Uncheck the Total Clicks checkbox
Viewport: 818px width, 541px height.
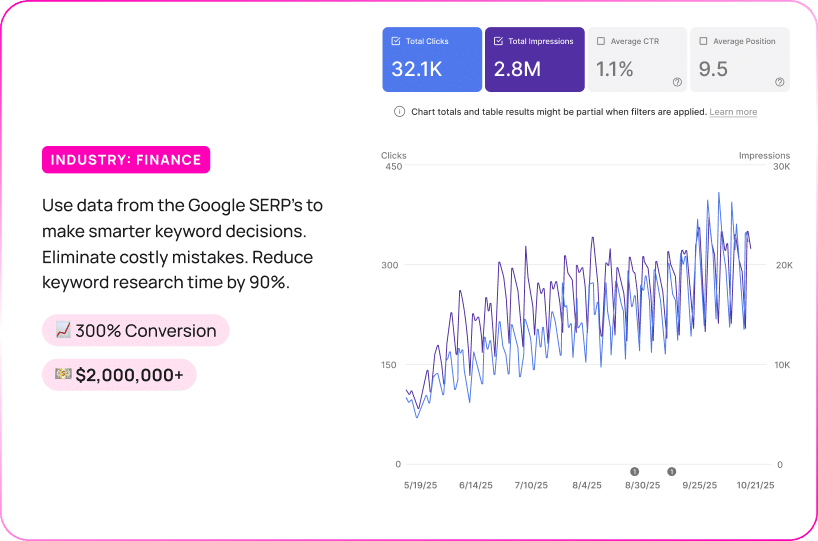[x=396, y=41]
